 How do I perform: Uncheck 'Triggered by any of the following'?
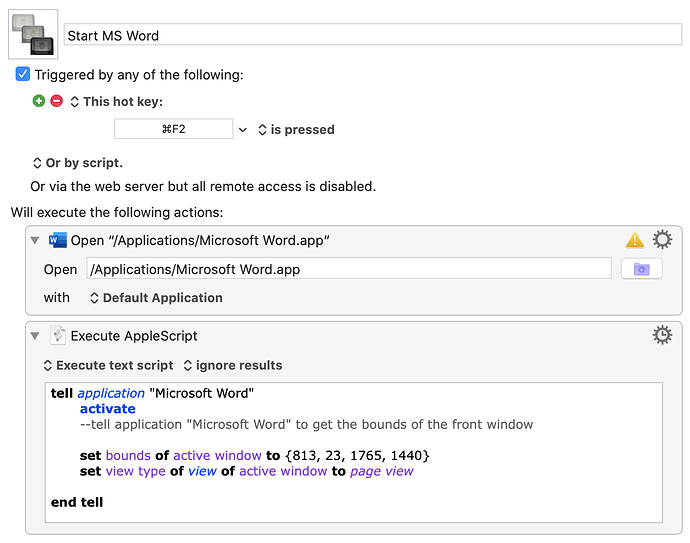[x=22, y=74]
